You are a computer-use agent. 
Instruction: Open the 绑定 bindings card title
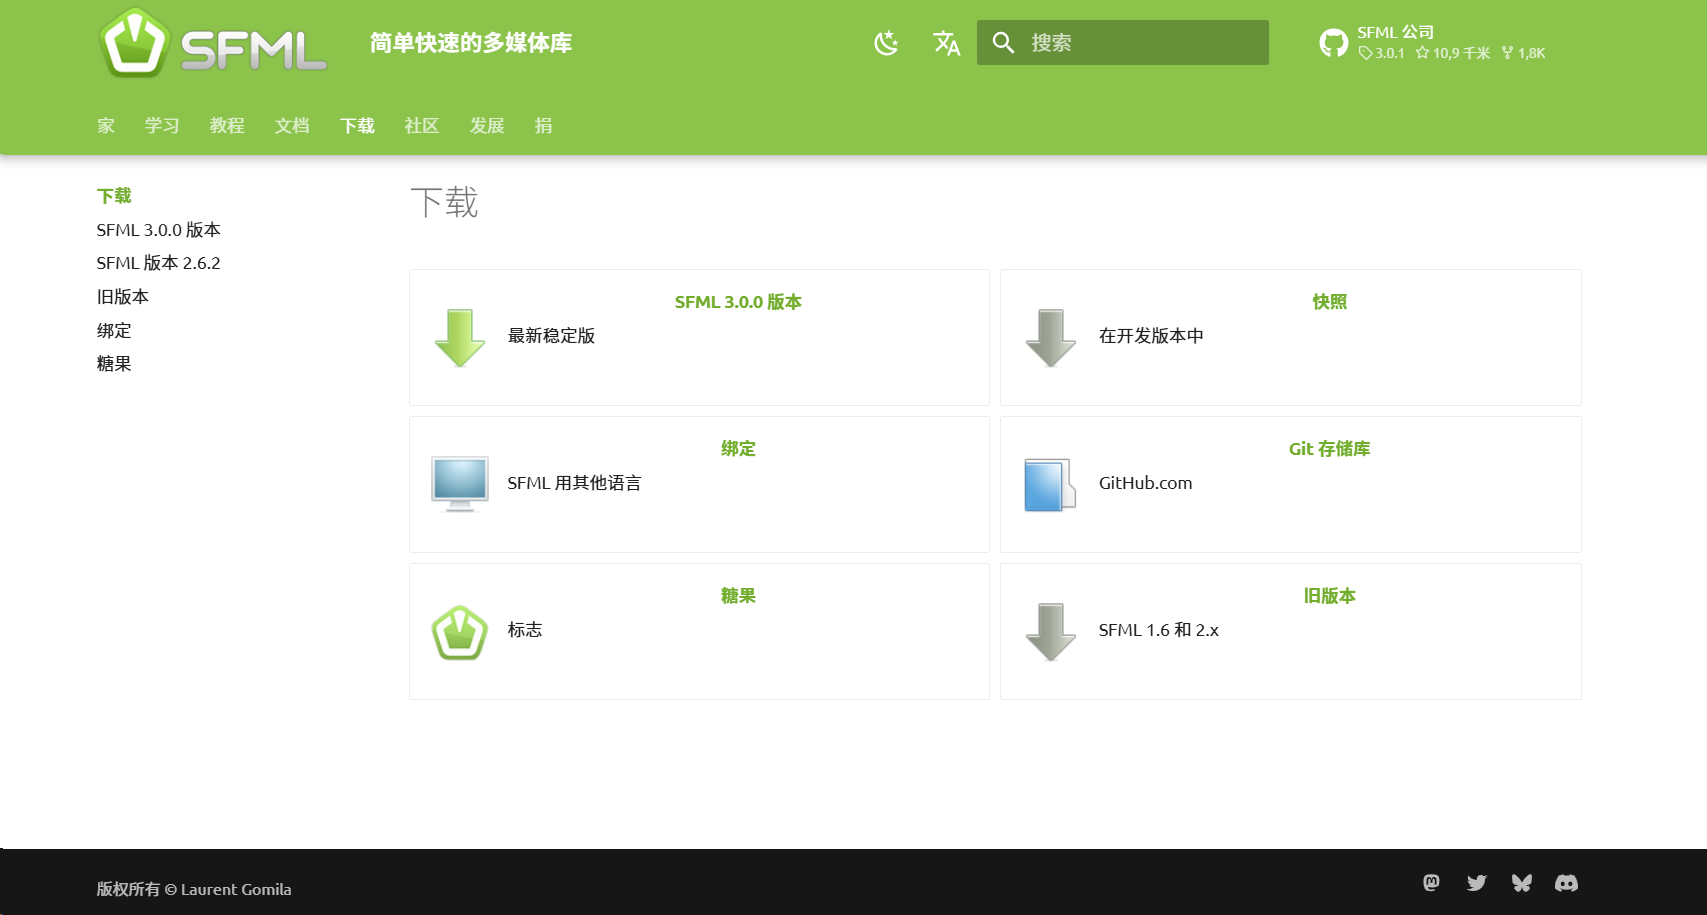(738, 449)
